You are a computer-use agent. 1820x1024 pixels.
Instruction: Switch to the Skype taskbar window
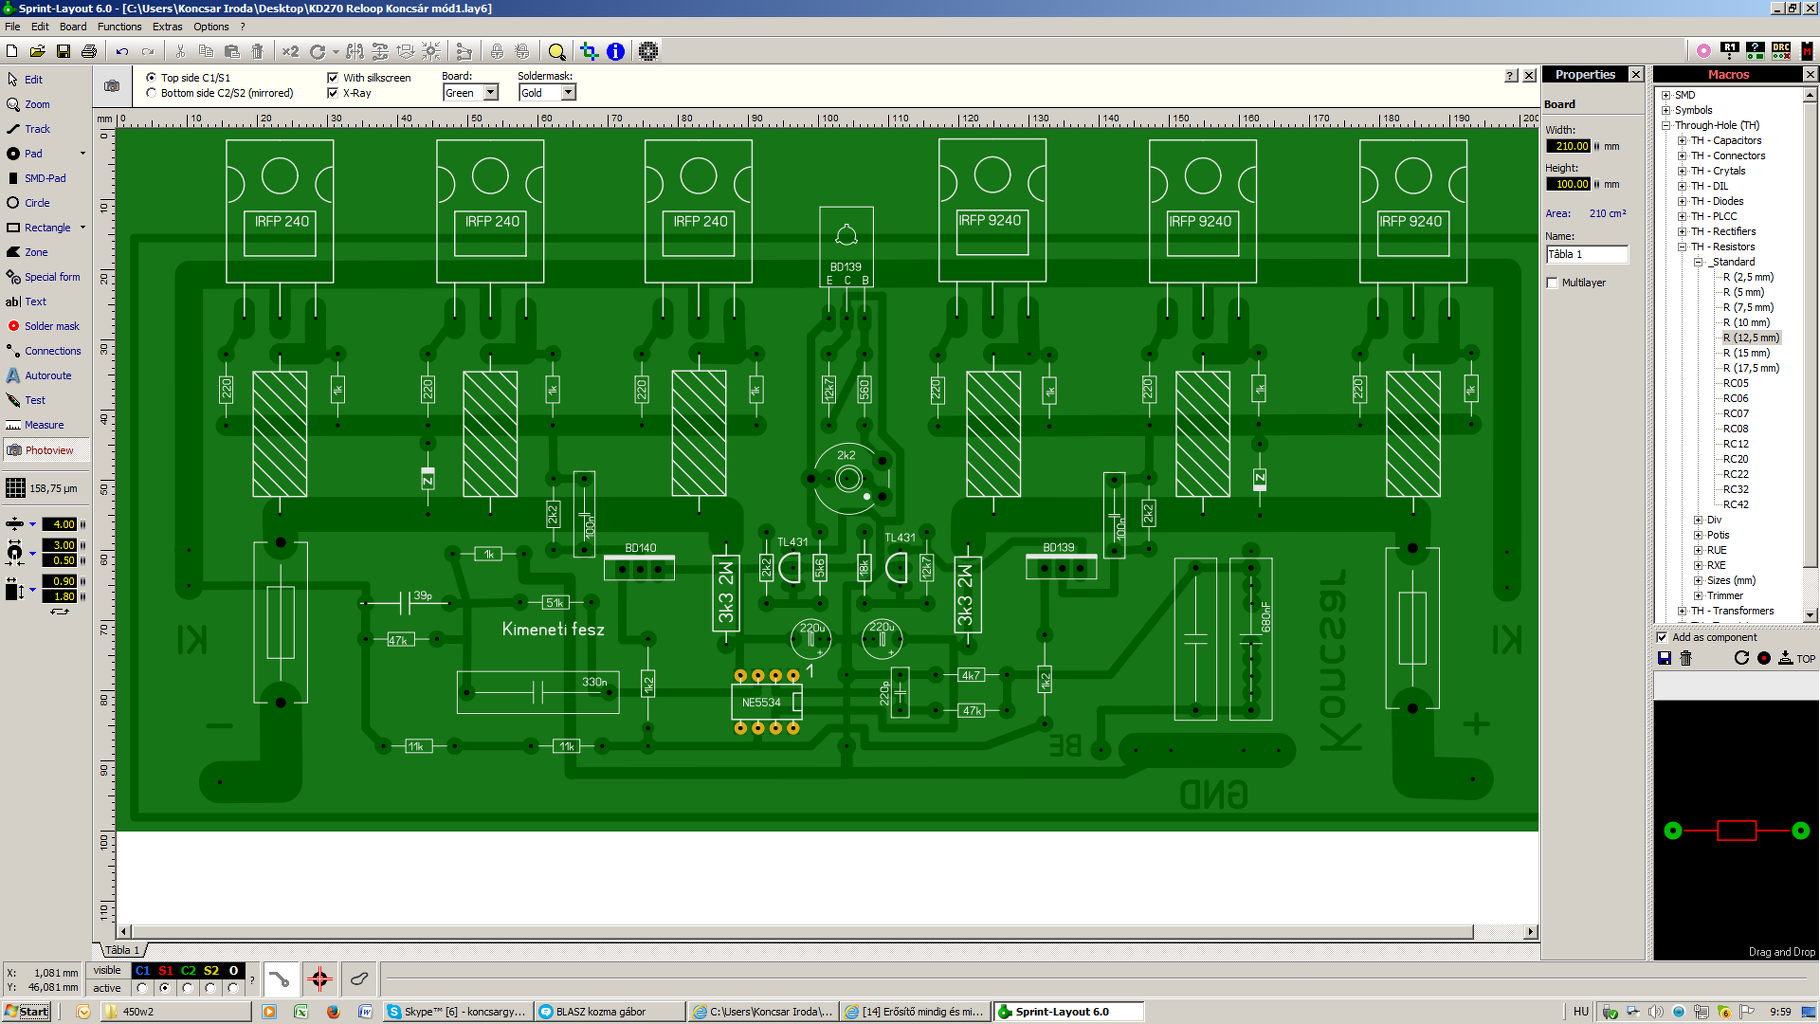click(x=457, y=1011)
